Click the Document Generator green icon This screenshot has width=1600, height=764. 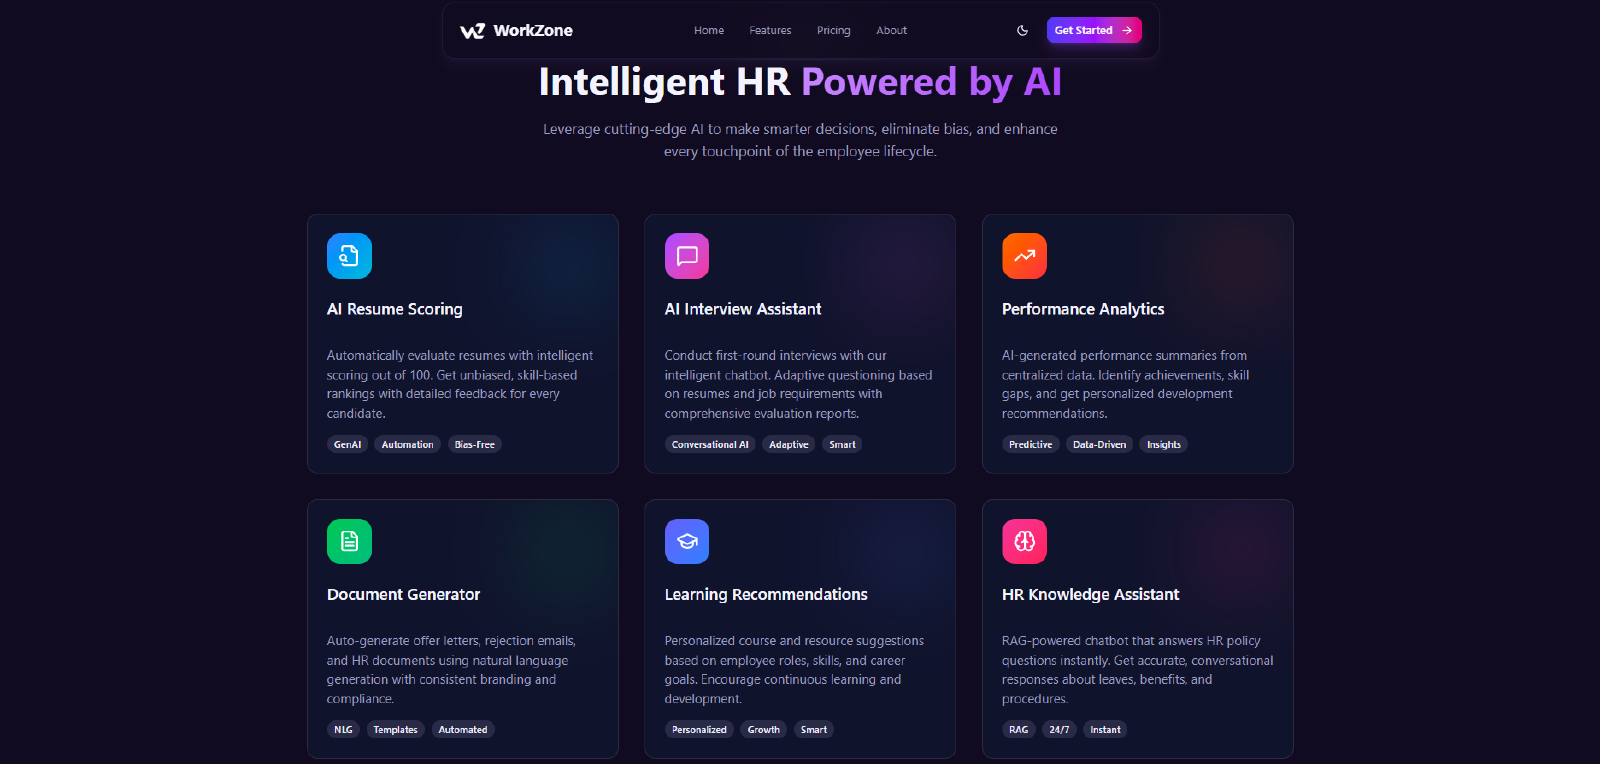349,541
